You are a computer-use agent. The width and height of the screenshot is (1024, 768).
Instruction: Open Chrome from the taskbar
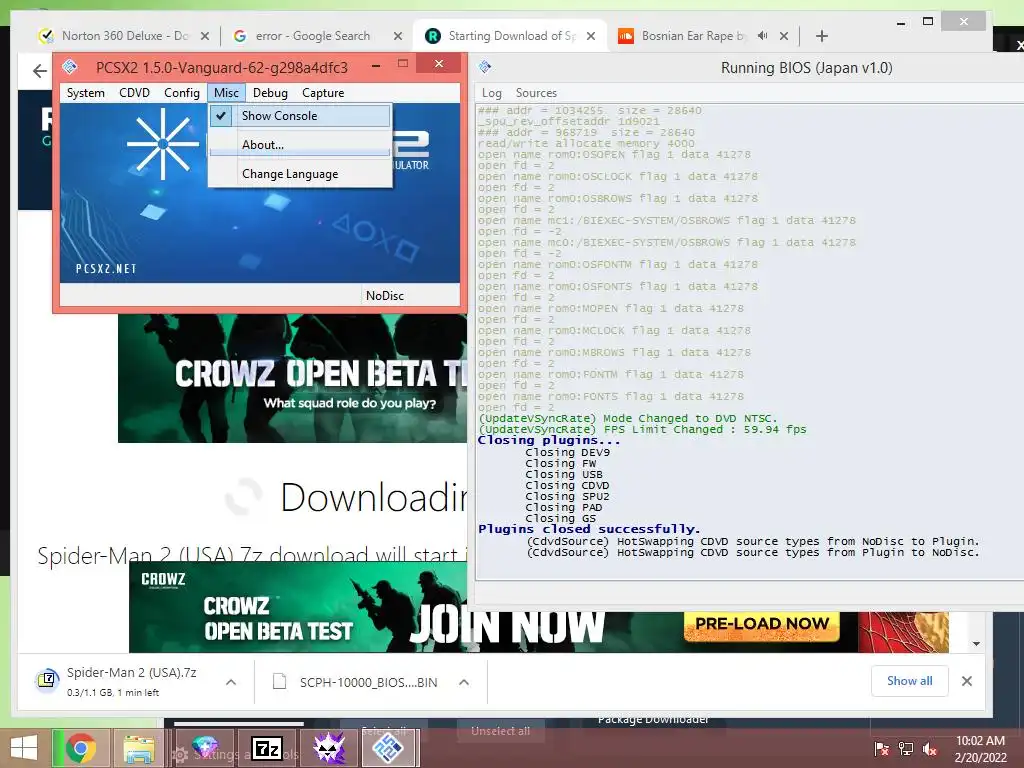point(80,748)
